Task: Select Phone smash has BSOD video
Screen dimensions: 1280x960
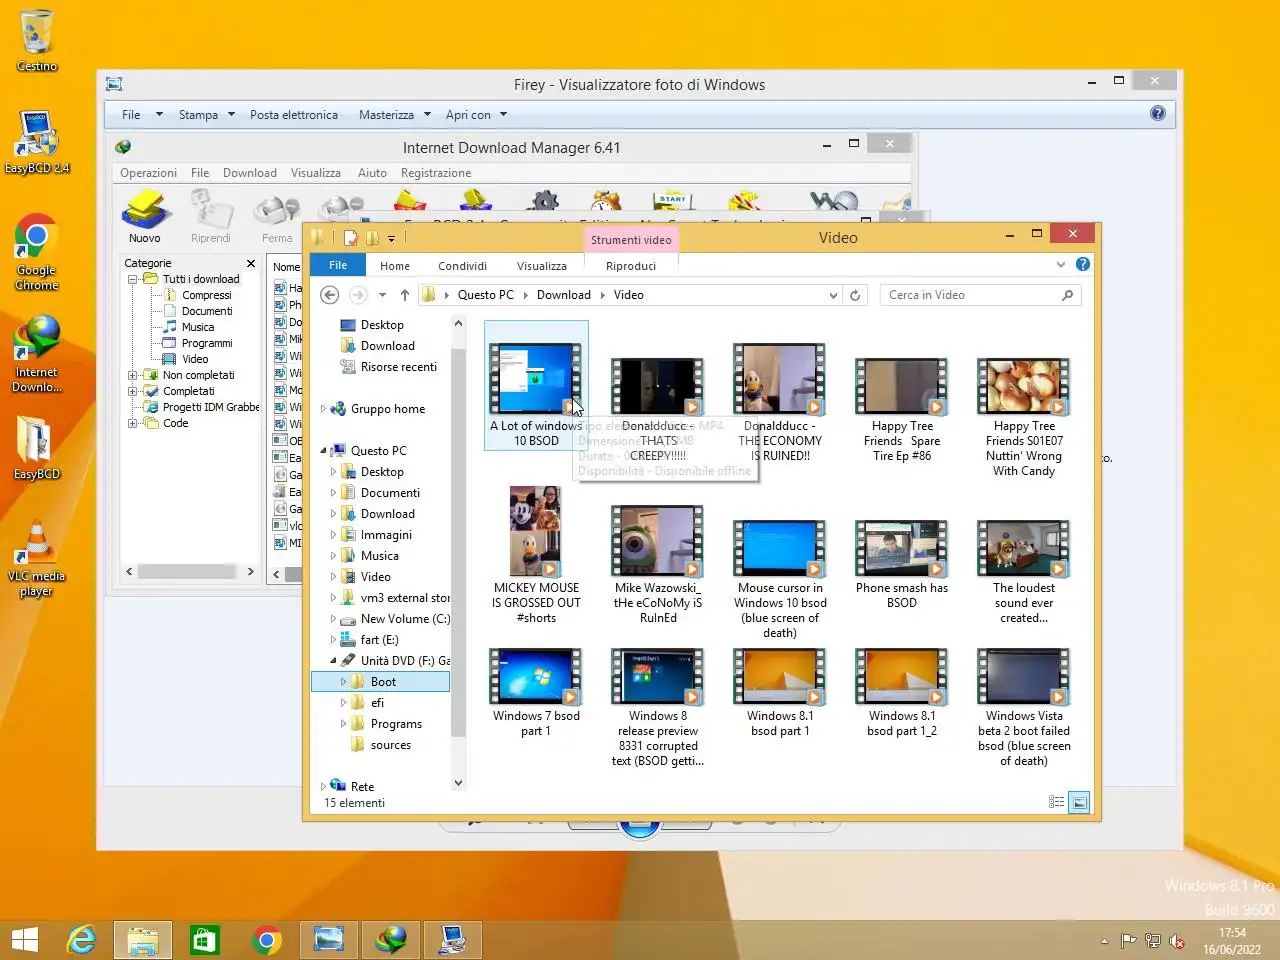Action: tap(902, 566)
